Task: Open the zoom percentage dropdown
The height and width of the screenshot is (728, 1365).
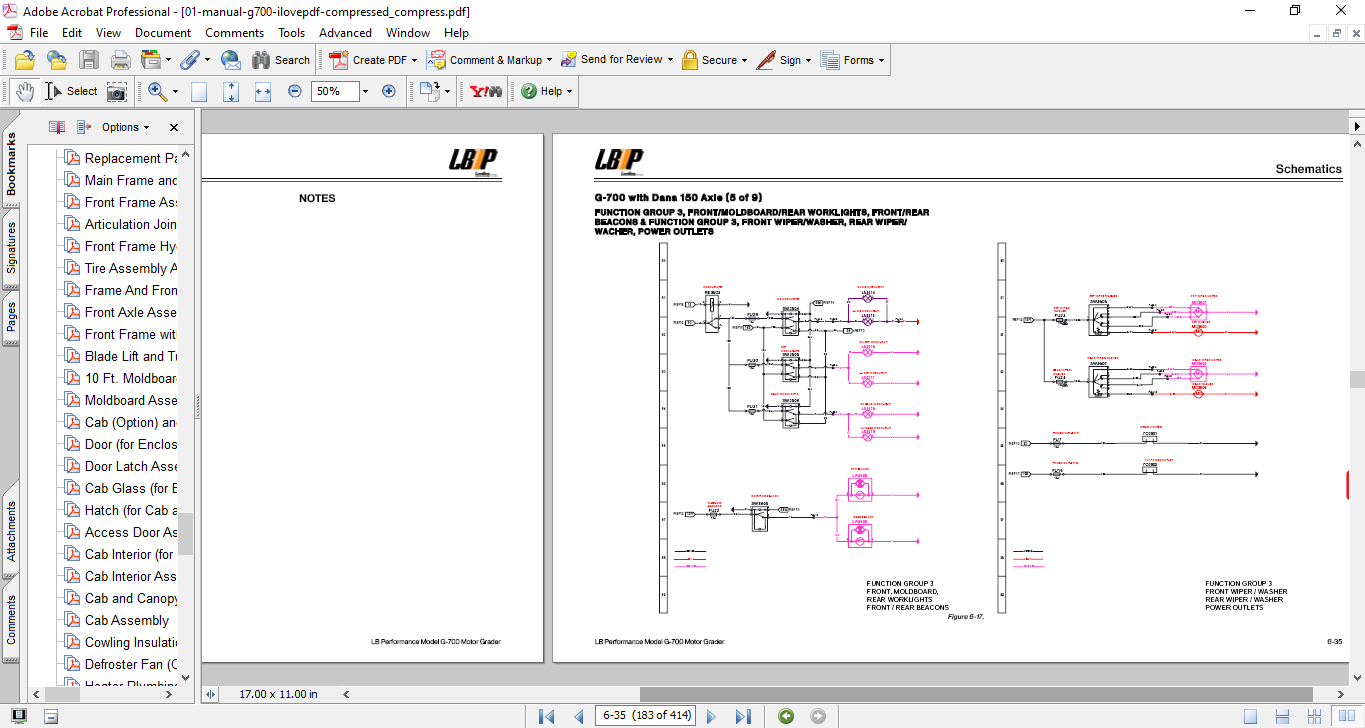Action: click(365, 91)
